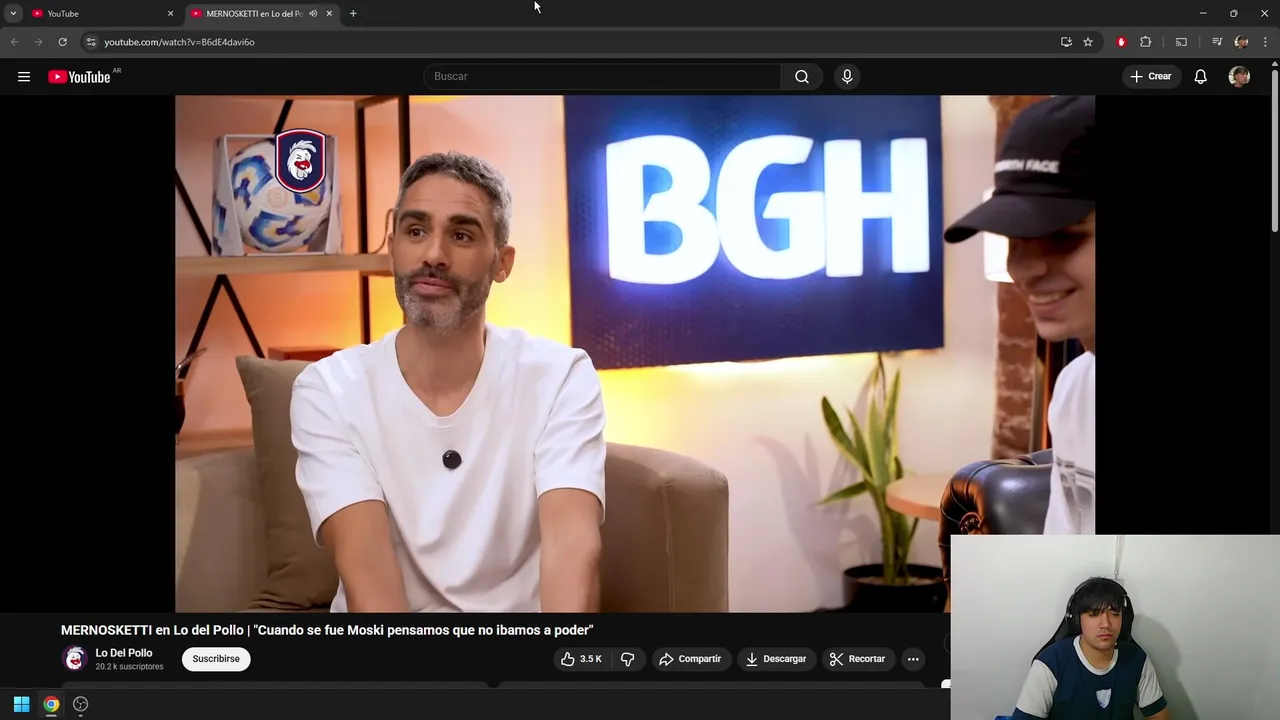Image resolution: width=1280 pixels, height=720 pixels.
Task: Go to YouTube home via logo
Action: (79, 77)
